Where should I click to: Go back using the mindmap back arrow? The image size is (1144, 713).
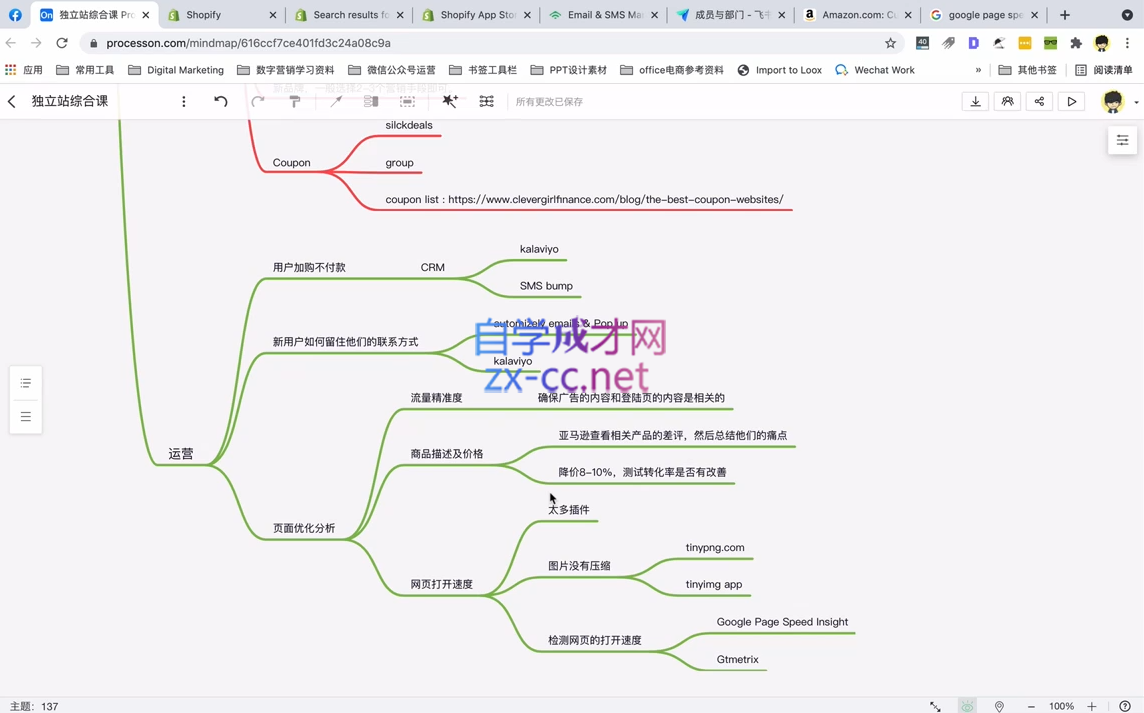point(12,101)
